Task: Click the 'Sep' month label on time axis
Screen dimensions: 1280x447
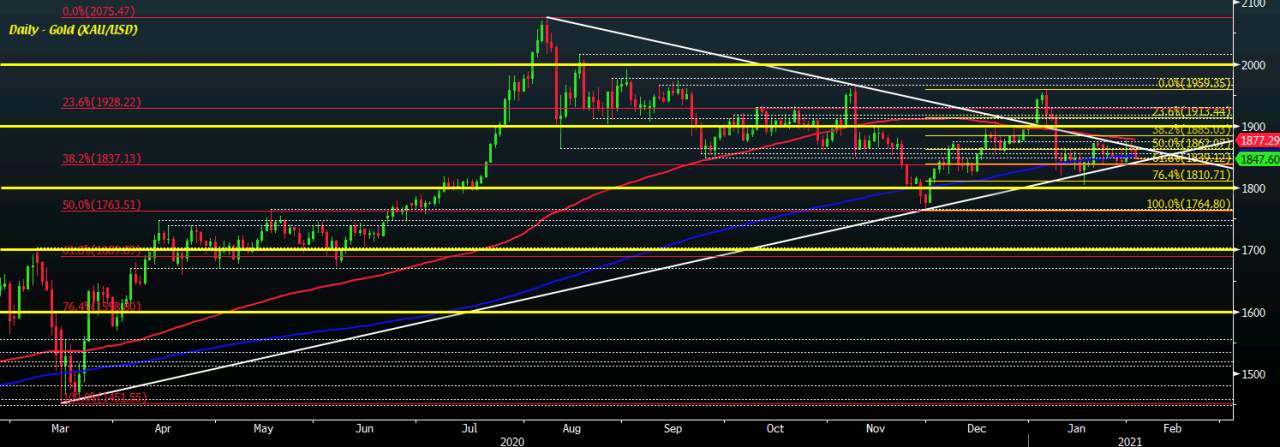Action: [x=673, y=428]
